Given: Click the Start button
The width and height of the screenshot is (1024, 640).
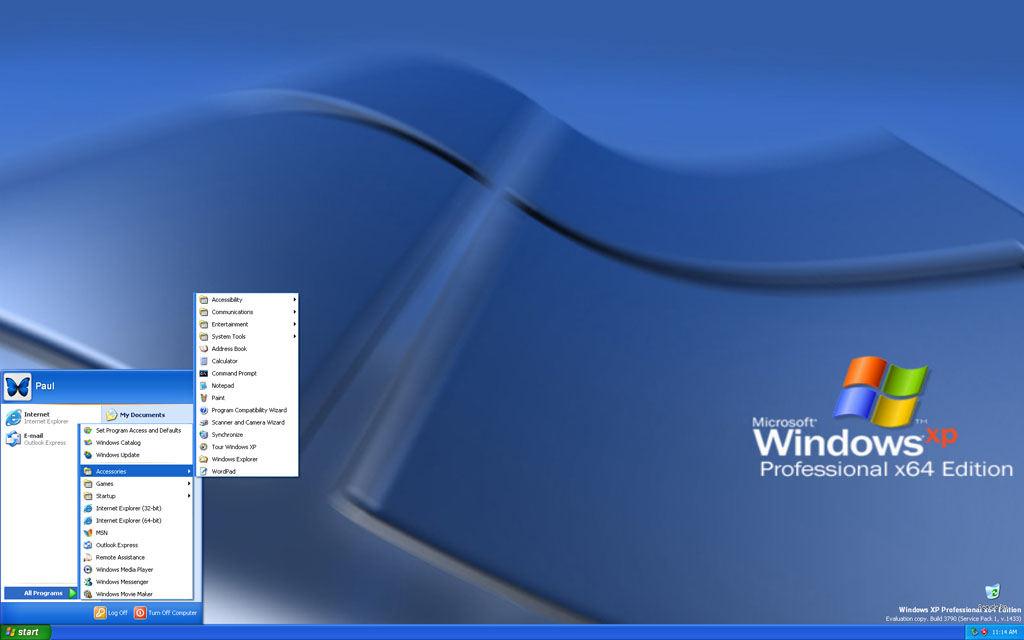Looking at the screenshot, I should point(25,632).
